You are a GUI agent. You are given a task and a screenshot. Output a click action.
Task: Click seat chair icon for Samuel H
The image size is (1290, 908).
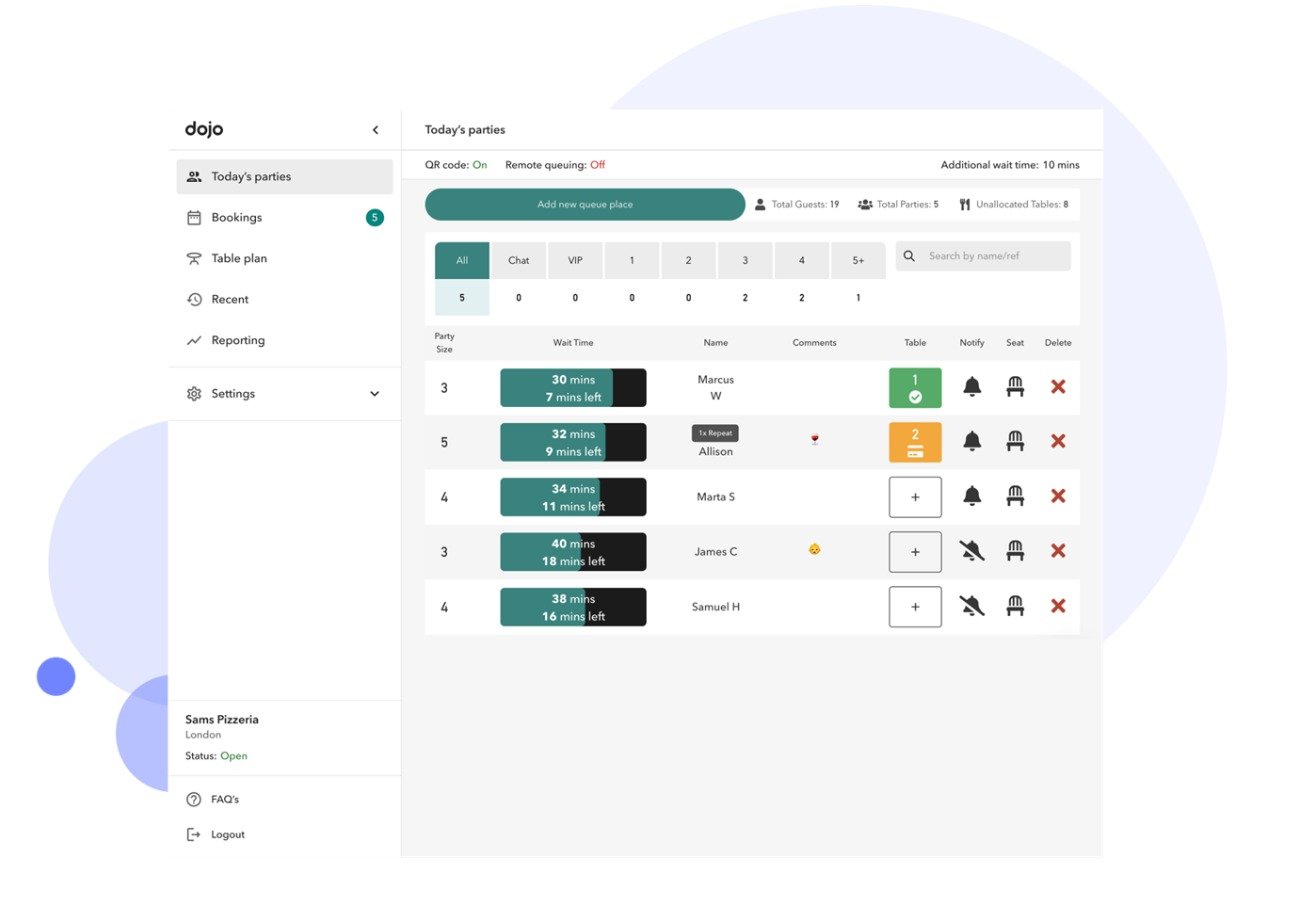click(1015, 606)
